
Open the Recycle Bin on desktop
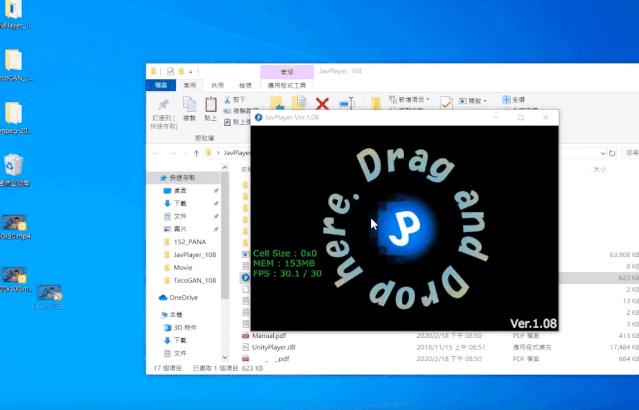[14, 165]
